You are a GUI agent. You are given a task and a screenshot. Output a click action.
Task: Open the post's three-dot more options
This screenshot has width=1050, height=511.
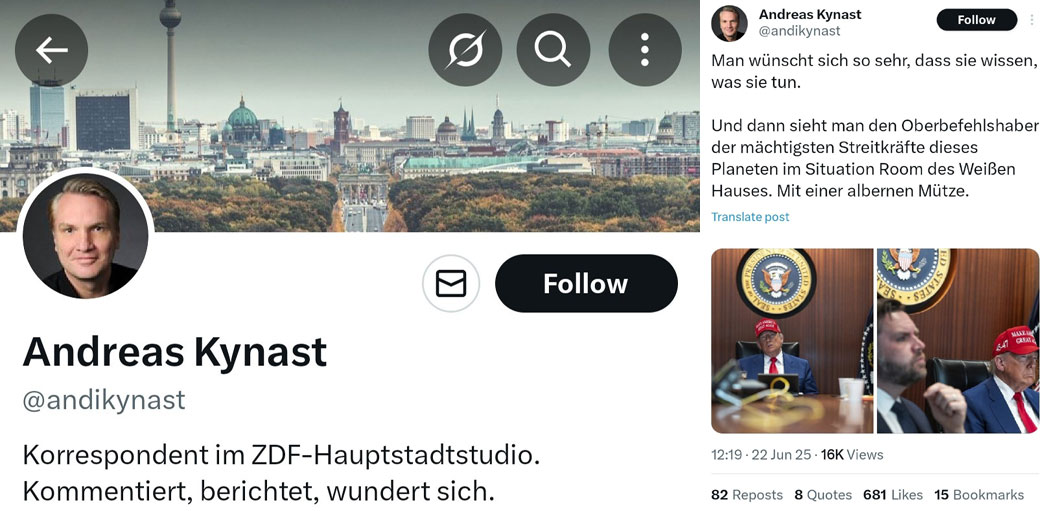tap(1032, 19)
